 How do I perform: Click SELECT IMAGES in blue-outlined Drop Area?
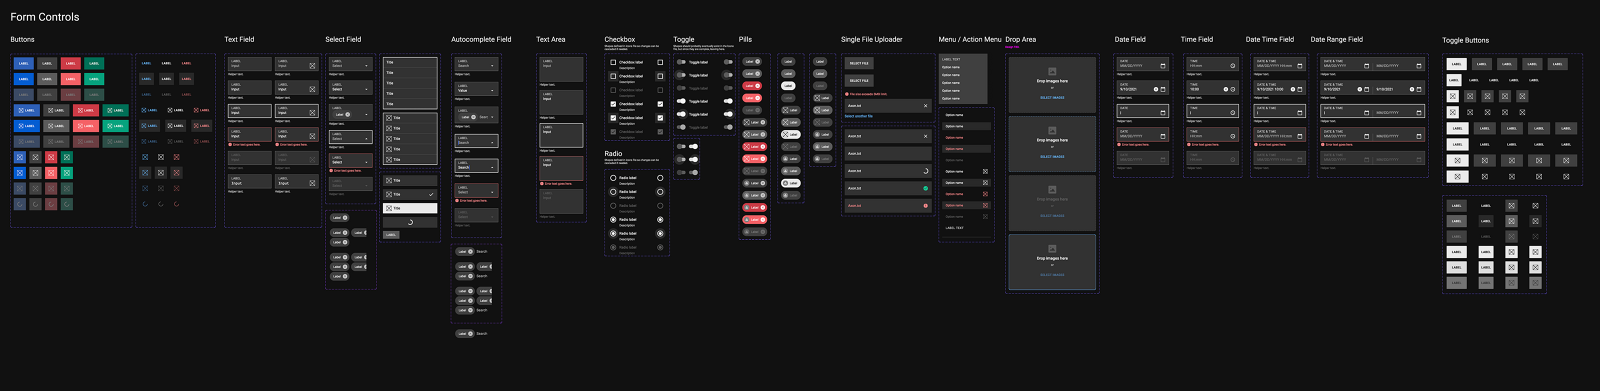(x=1052, y=275)
